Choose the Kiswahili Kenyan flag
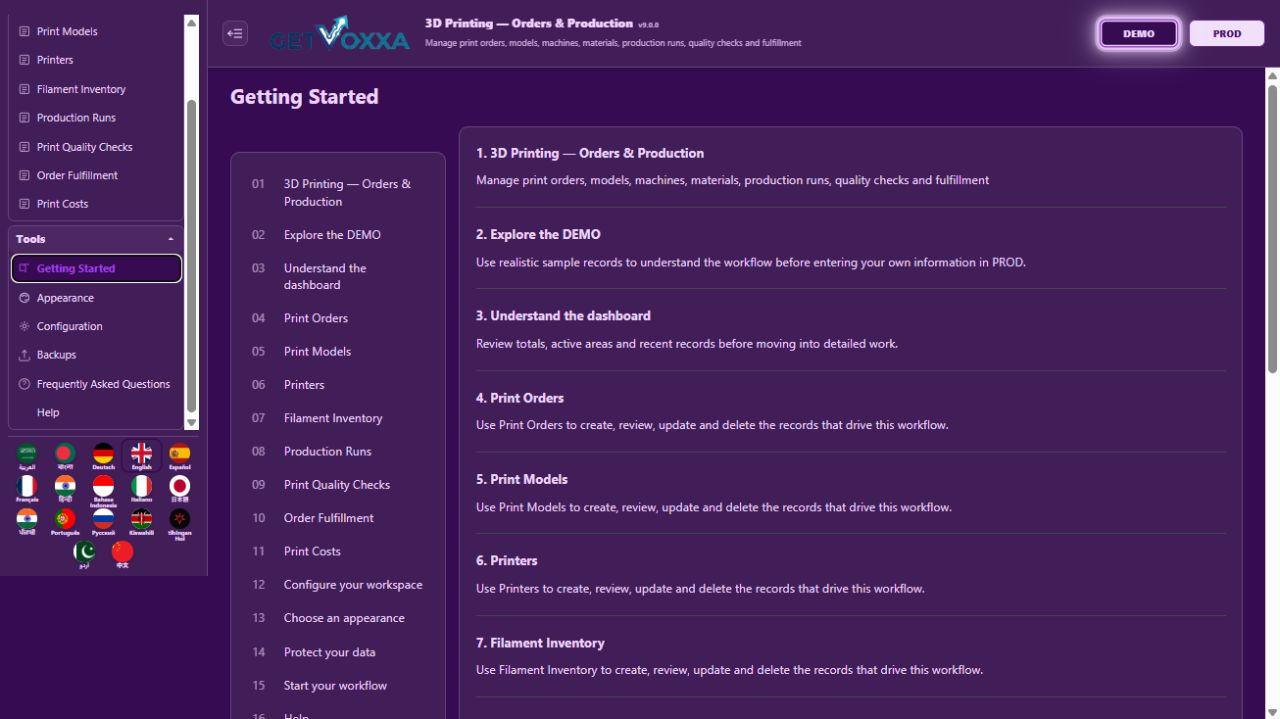The width and height of the screenshot is (1280, 719). [142, 522]
